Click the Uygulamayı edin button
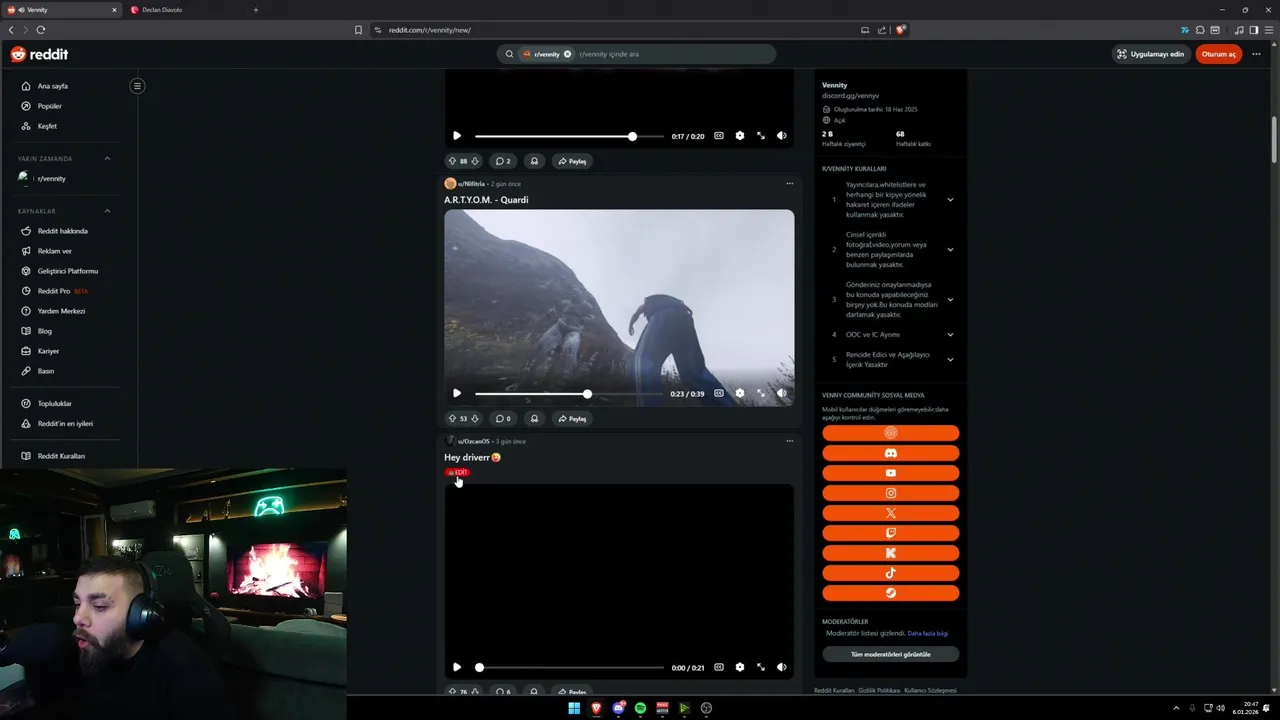The image size is (1280, 720). coord(1151,54)
